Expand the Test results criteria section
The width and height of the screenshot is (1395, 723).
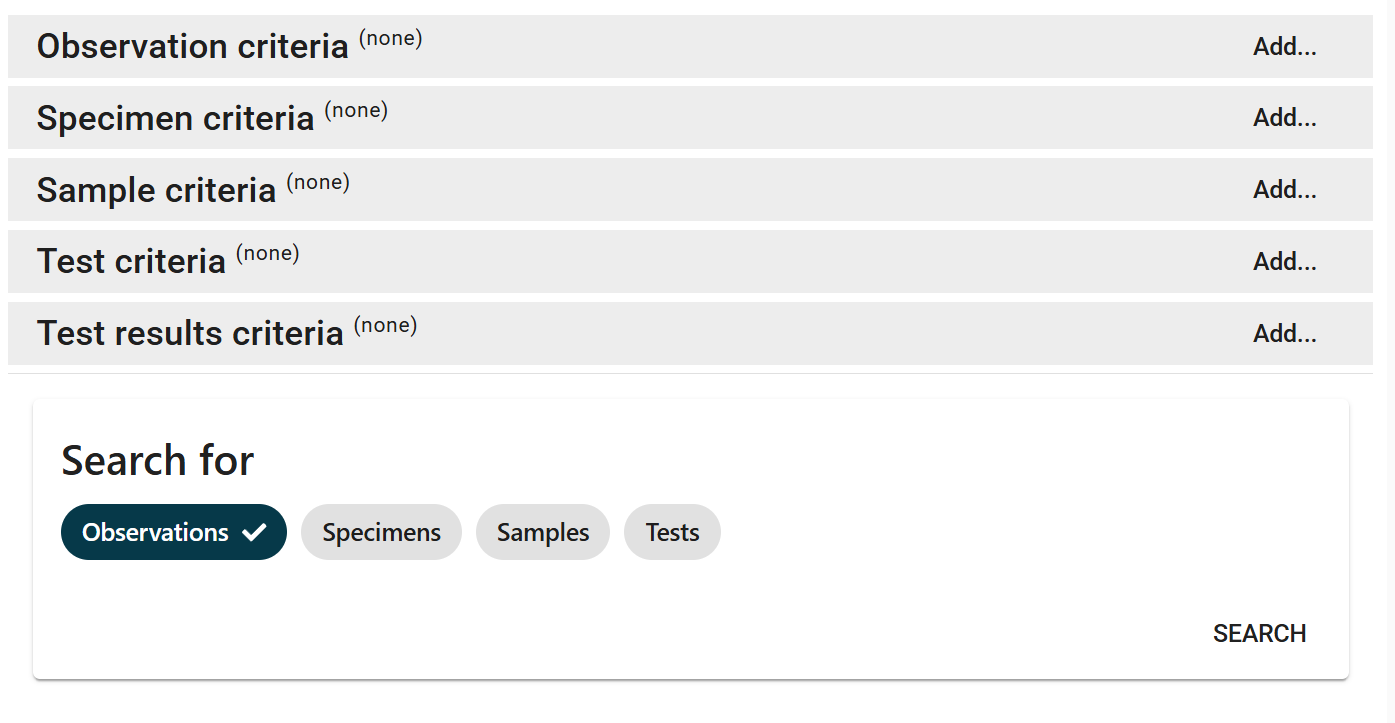pos(190,333)
